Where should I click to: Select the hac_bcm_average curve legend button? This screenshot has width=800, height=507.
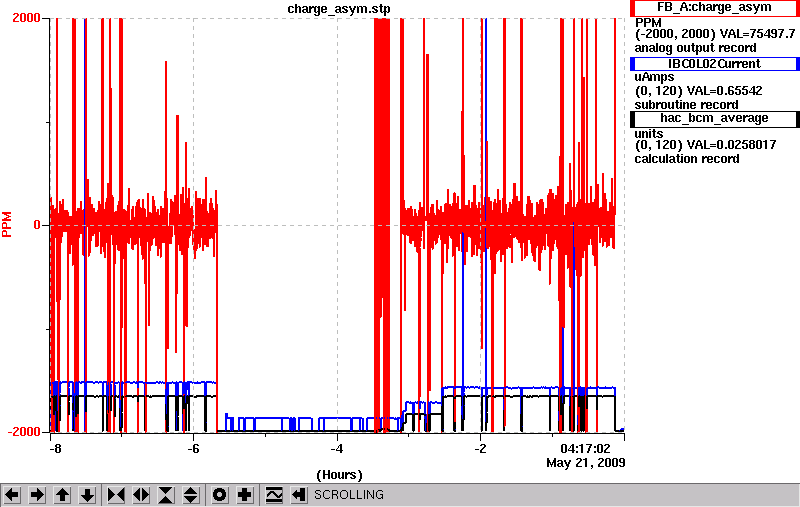tap(714, 118)
